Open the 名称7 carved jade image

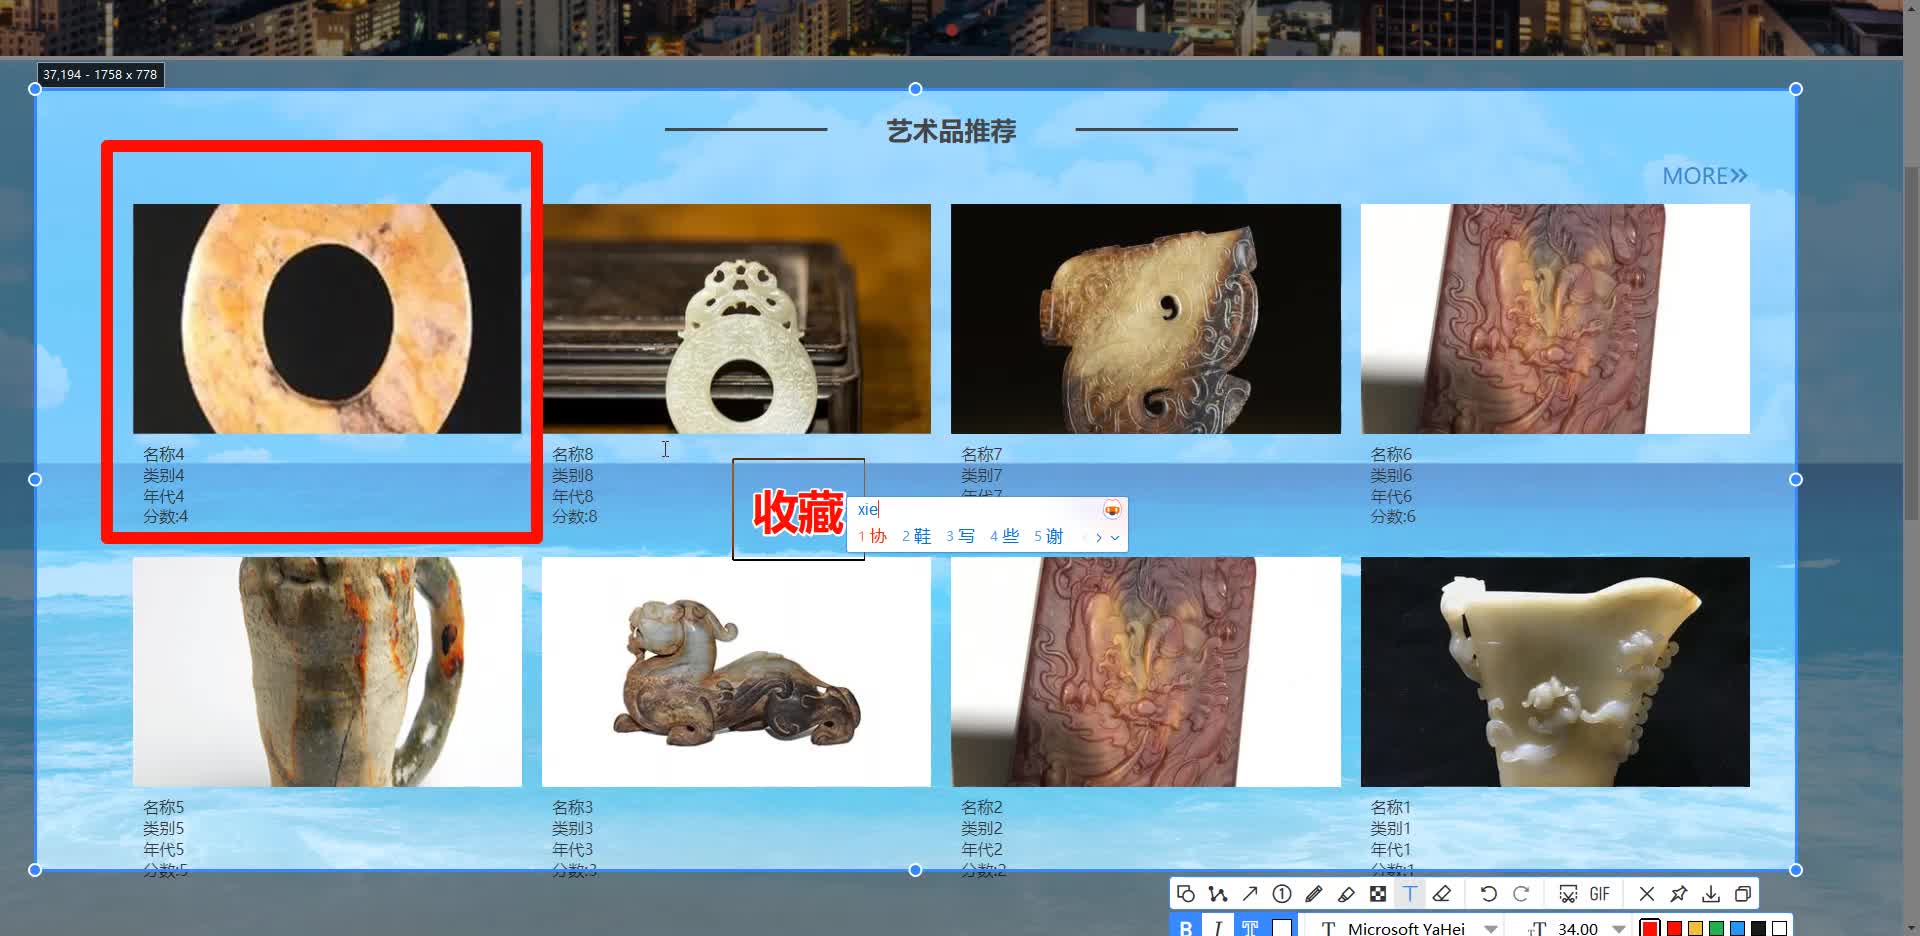click(1146, 319)
